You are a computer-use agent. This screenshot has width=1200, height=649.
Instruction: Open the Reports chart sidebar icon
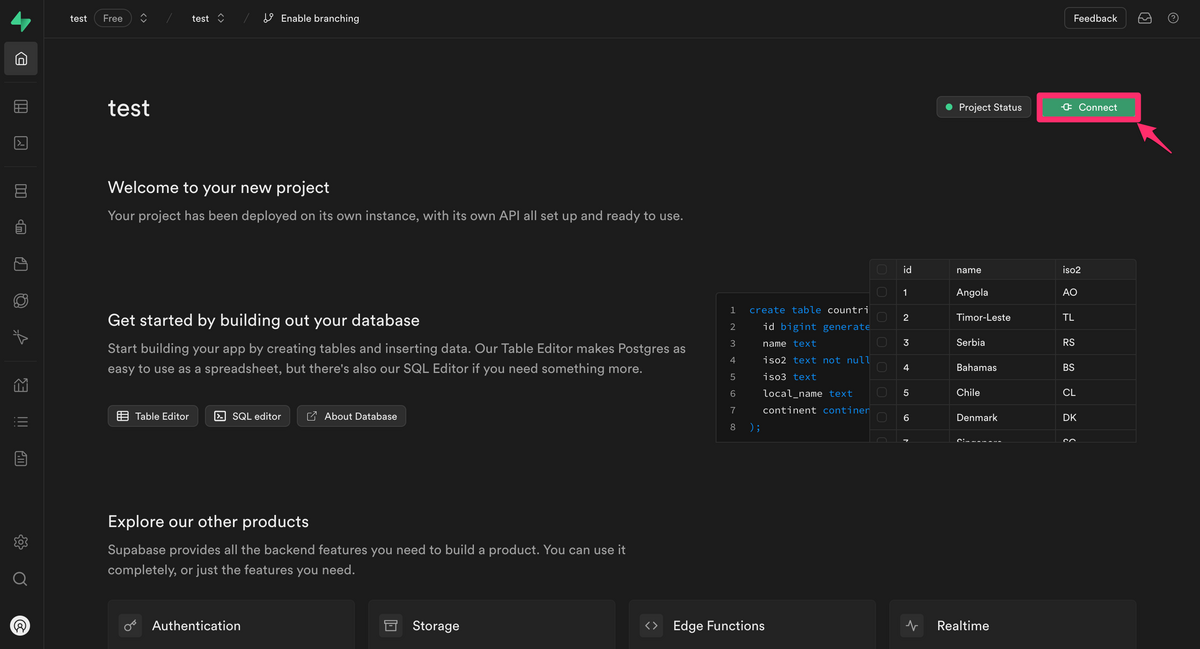pyautogui.click(x=21, y=385)
